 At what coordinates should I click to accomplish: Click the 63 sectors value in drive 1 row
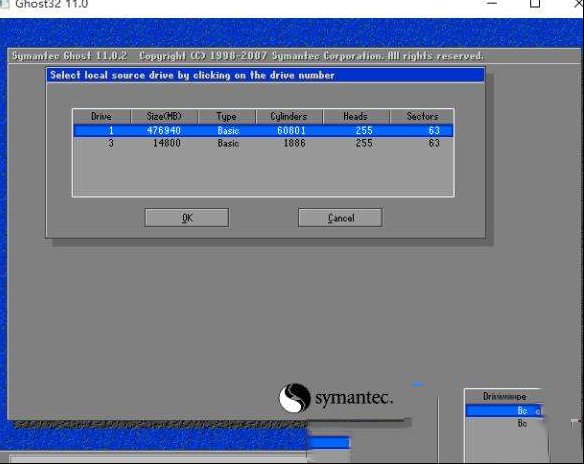pyautogui.click(x=434, y=131)
